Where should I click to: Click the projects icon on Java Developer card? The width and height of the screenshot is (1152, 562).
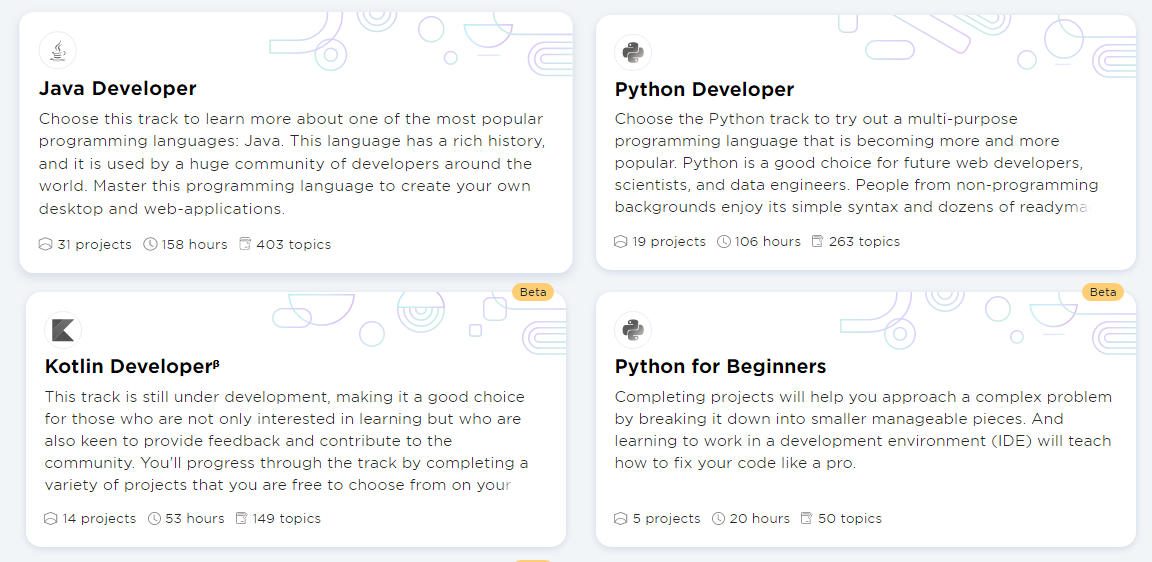click(46, 245)
